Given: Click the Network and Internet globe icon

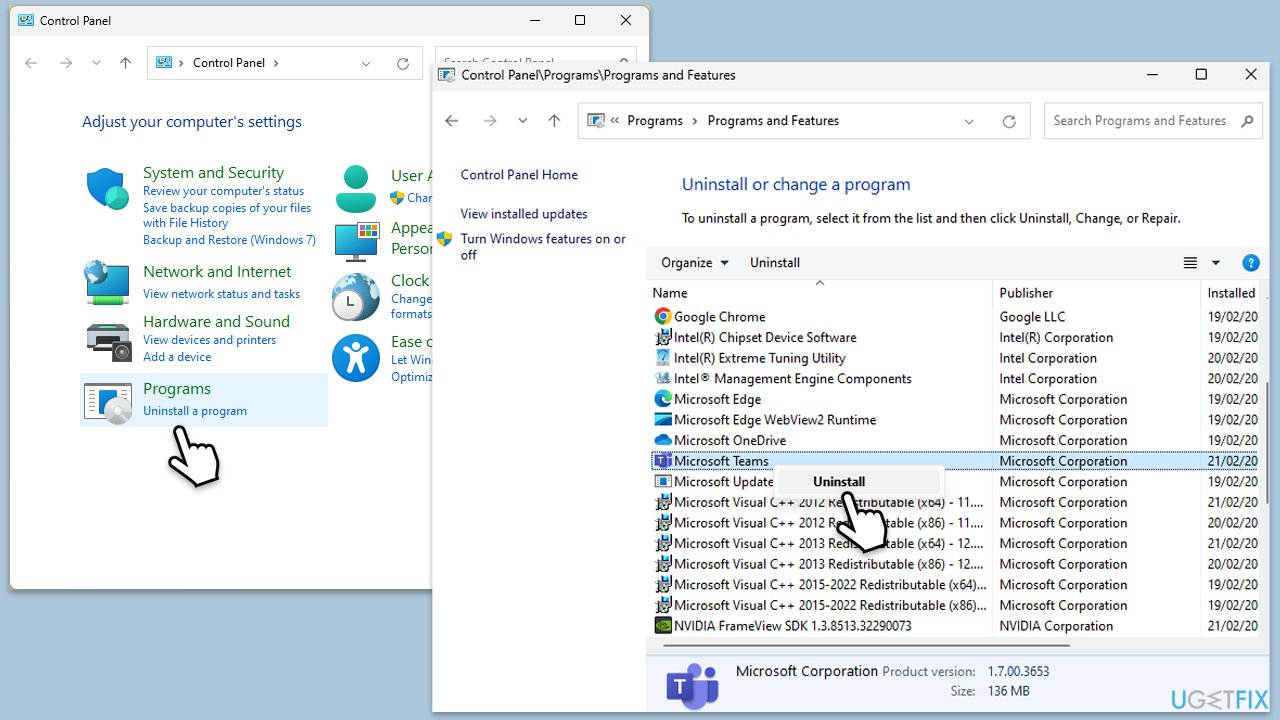Looking at the screenshot, I should coord(107,282).
